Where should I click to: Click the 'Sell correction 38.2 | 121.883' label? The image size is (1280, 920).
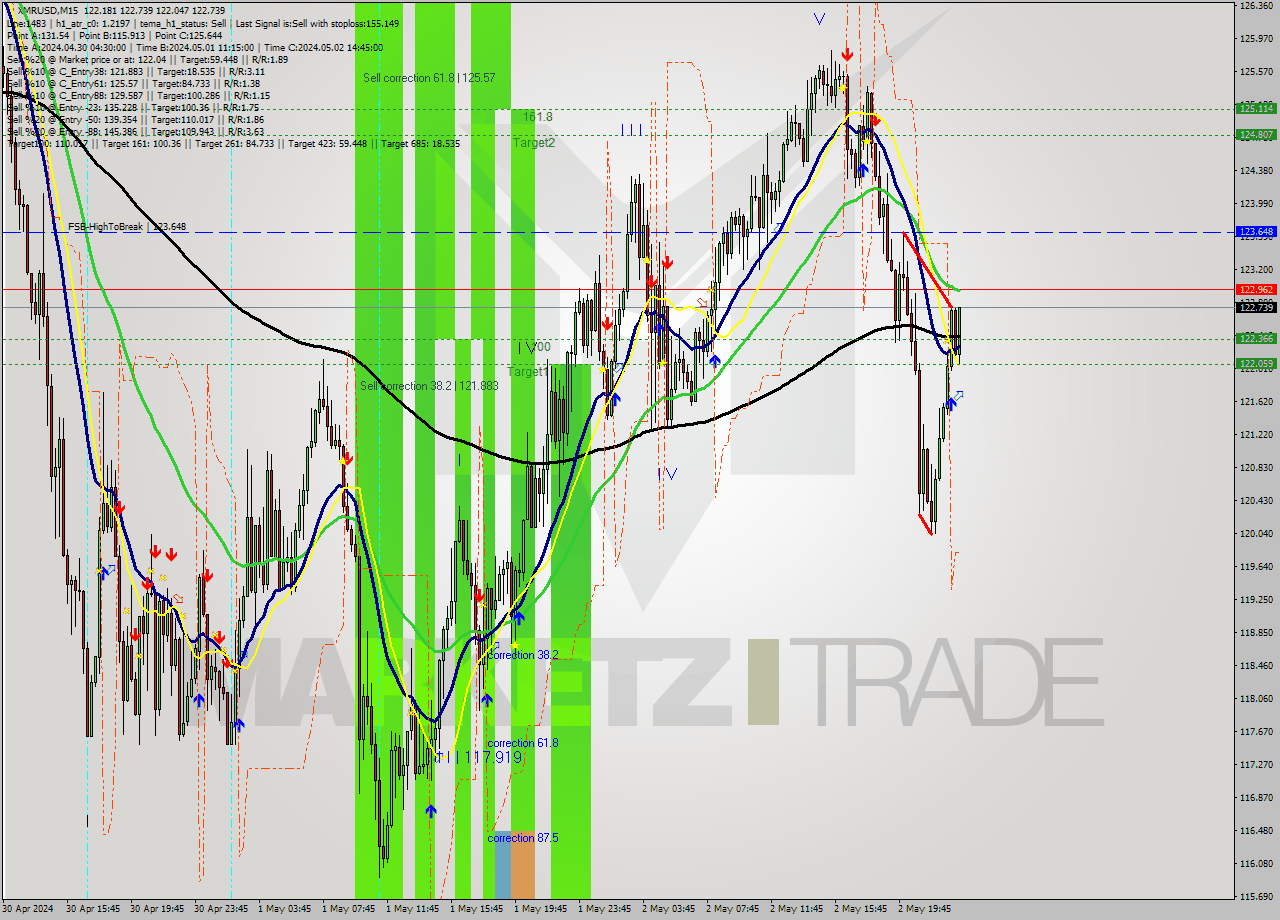pos(429,386)
